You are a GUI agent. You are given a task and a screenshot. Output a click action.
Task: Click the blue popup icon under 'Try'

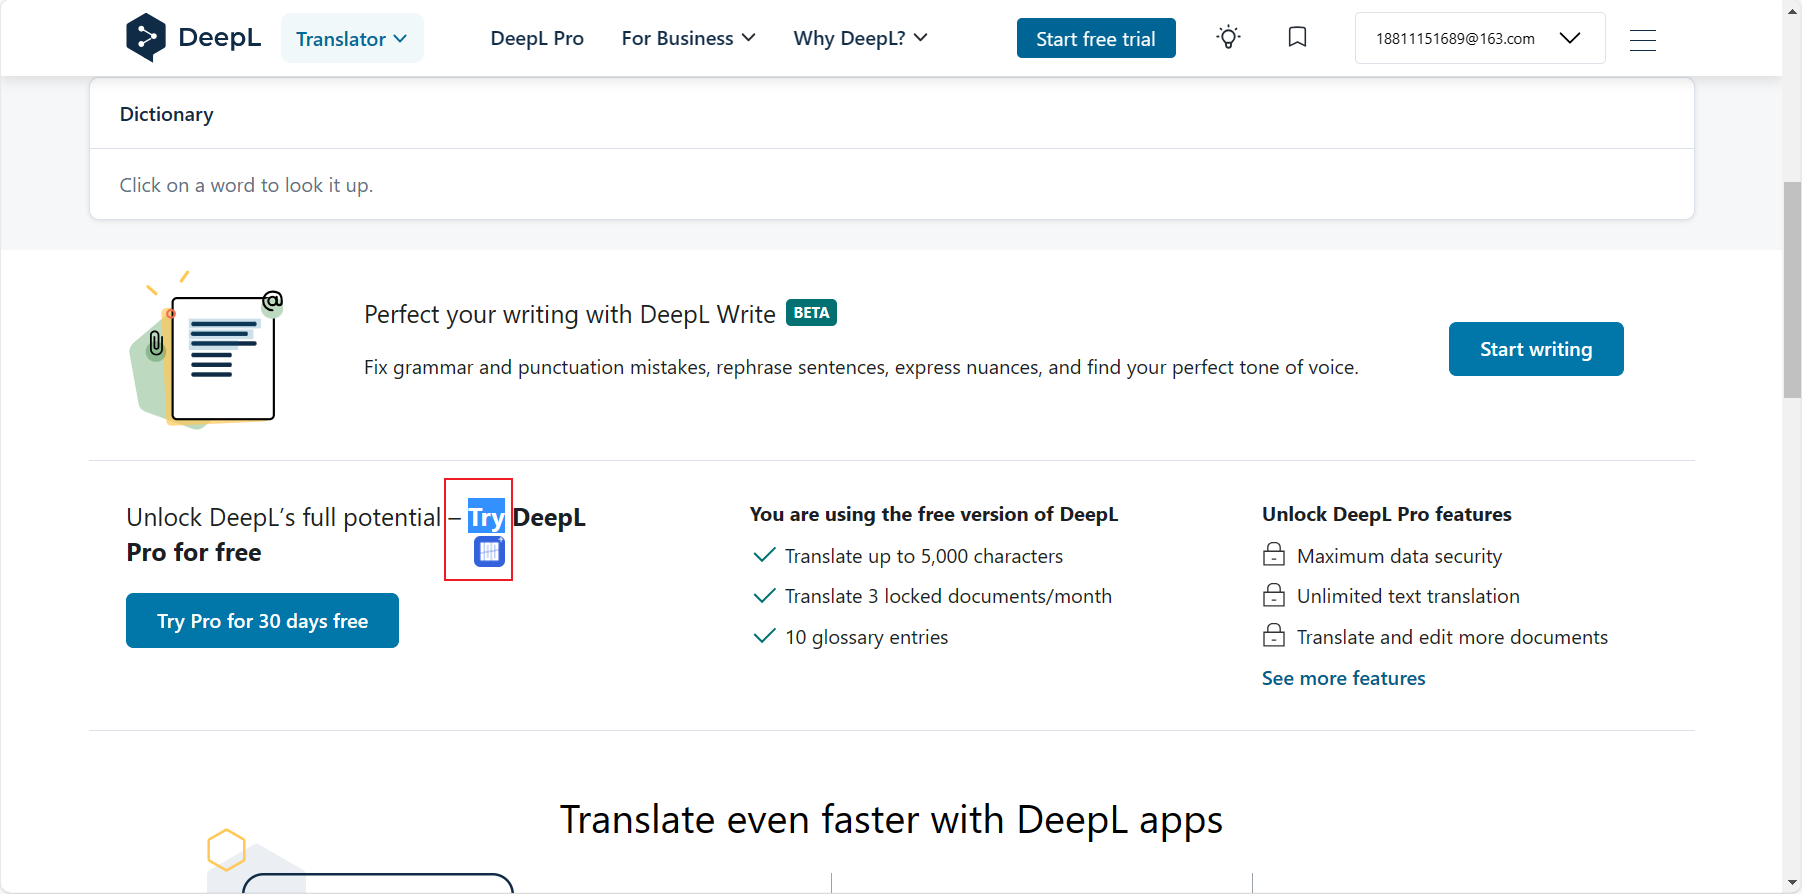(x=489, y=551)
